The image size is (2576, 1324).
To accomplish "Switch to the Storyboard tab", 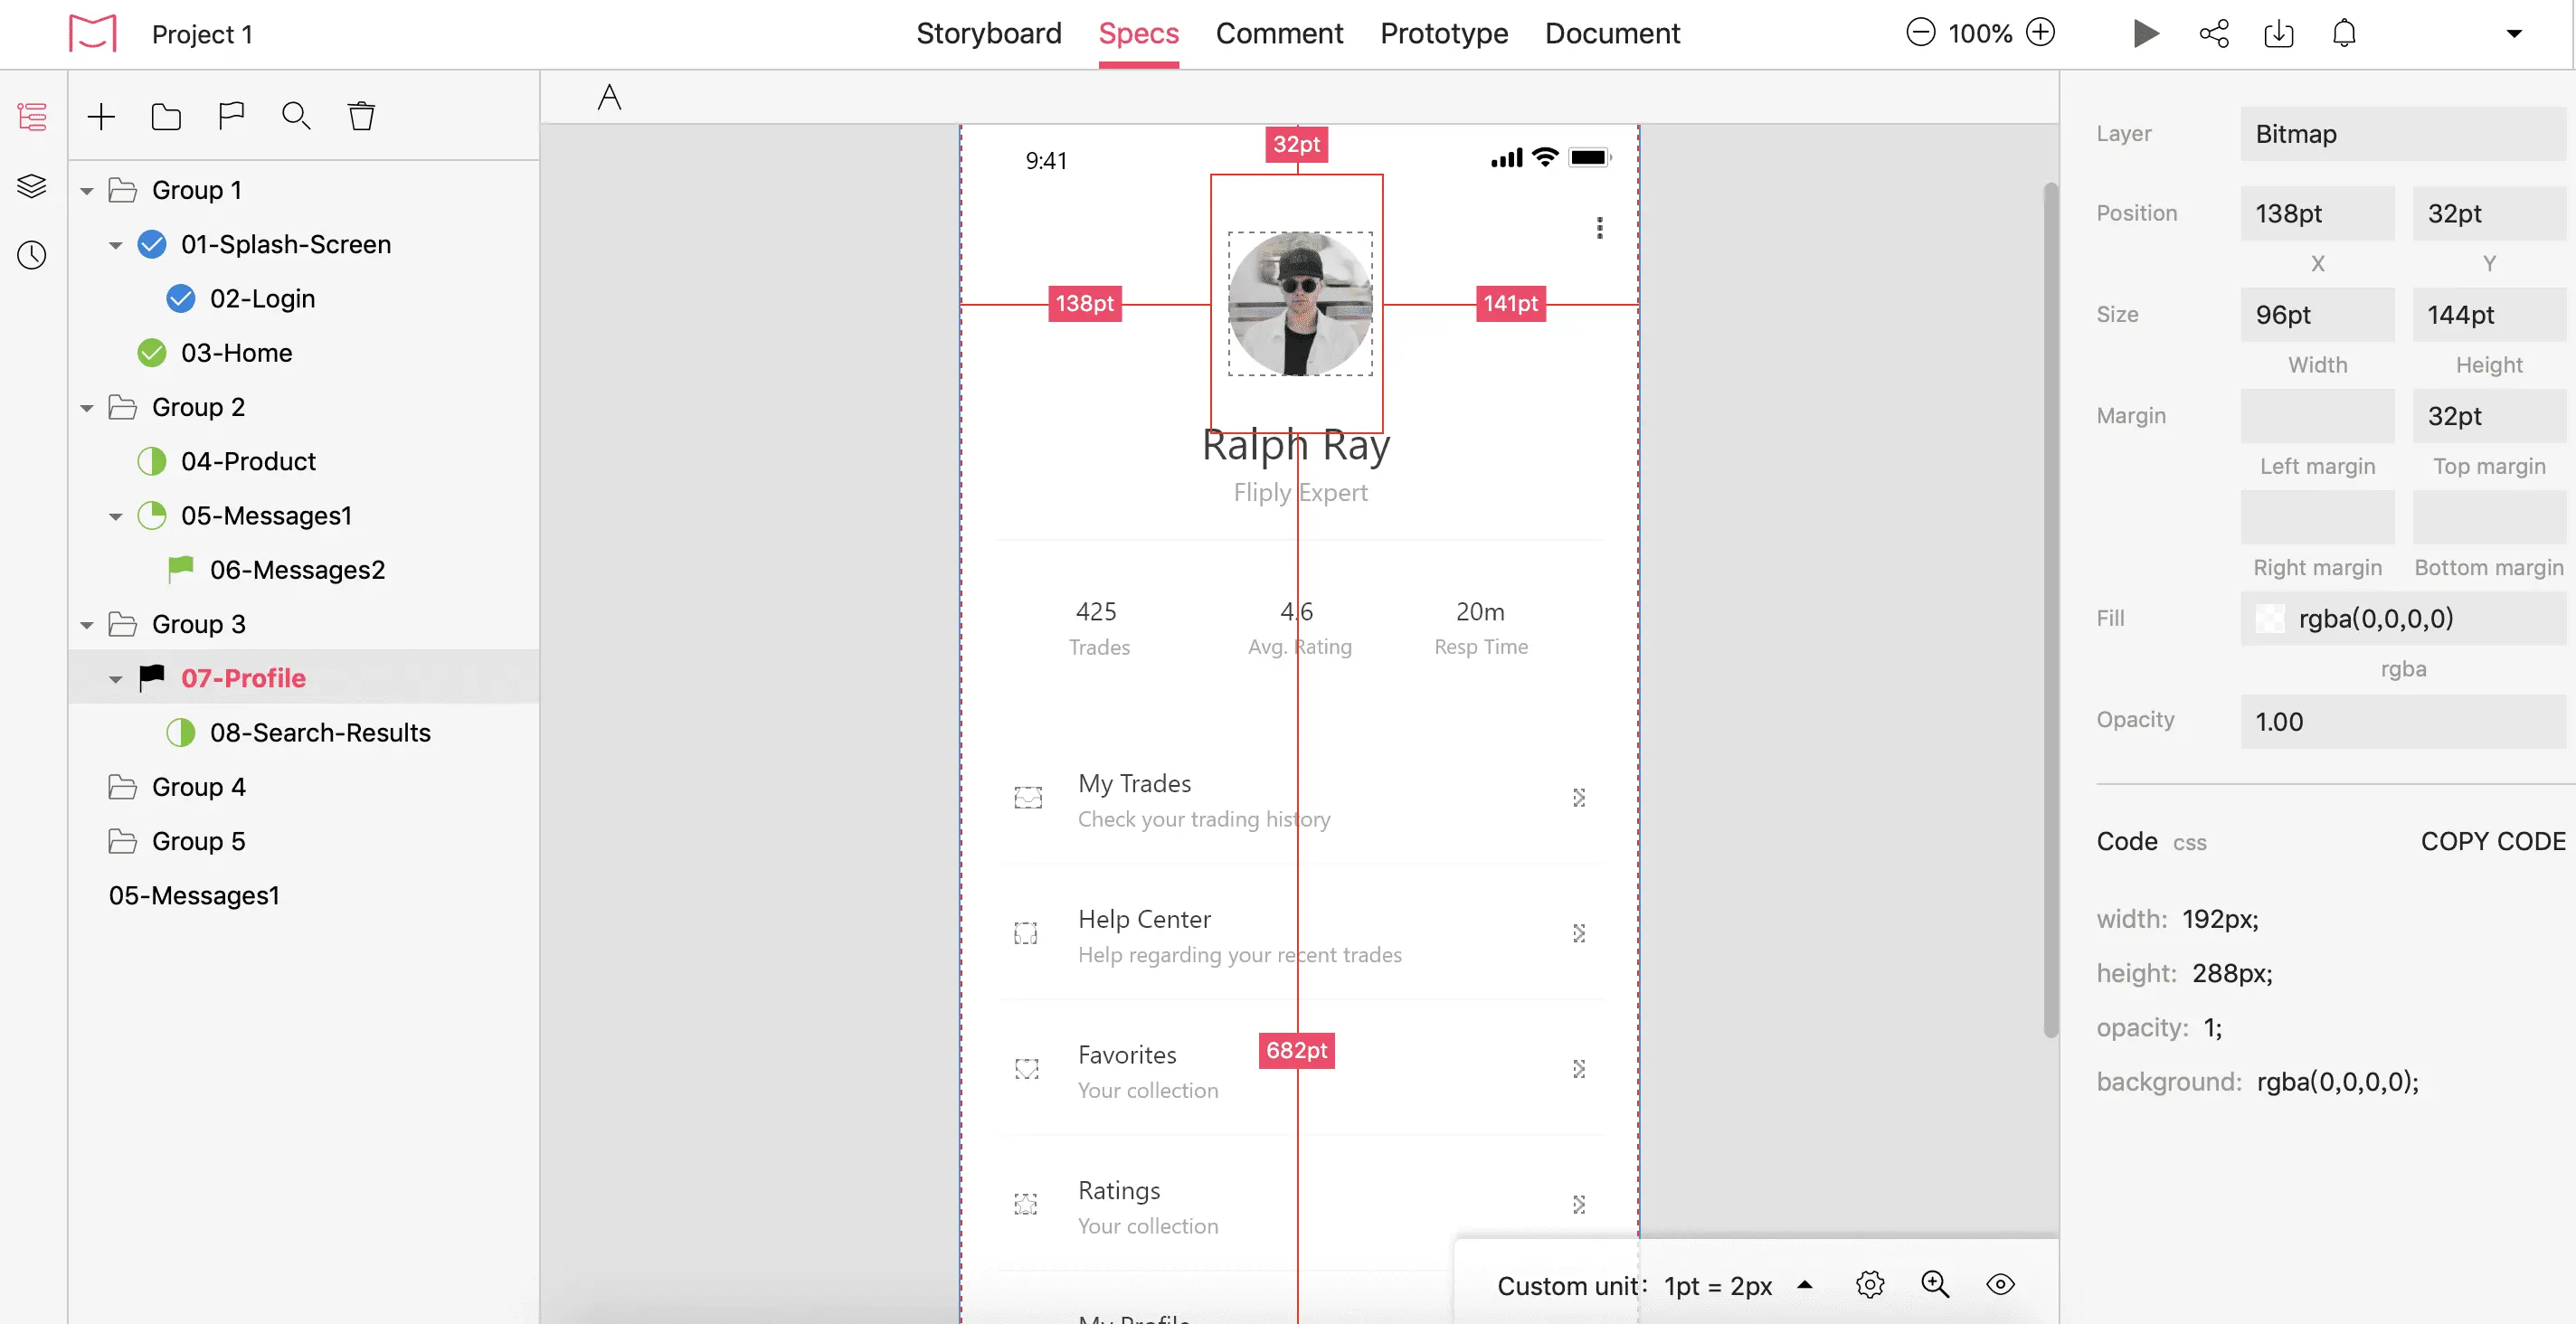I will pos(988,34).
